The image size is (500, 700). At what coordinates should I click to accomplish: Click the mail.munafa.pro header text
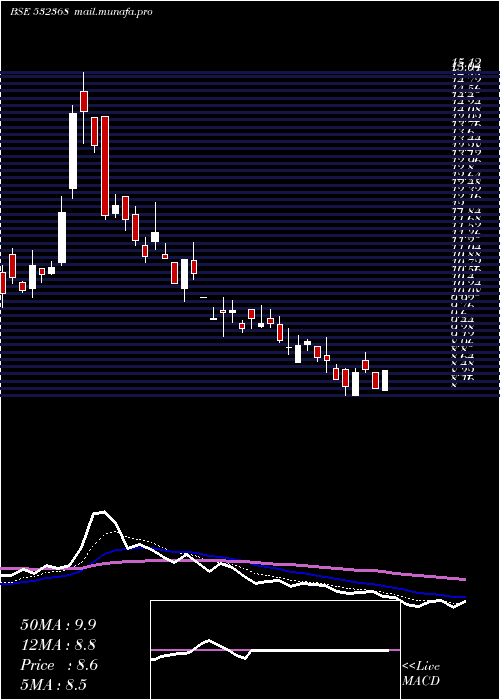112,12
